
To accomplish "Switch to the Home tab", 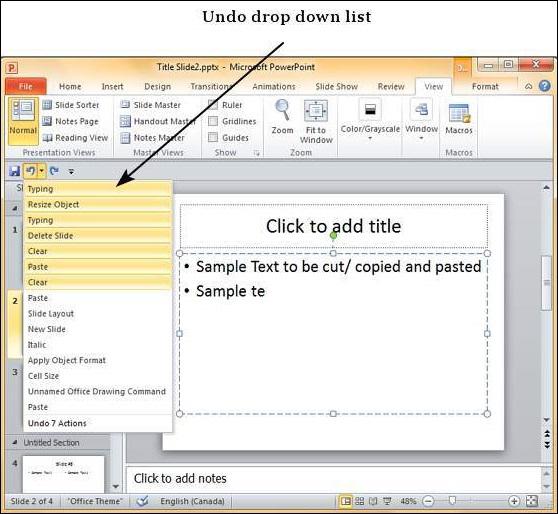I will tap(70, 86).
